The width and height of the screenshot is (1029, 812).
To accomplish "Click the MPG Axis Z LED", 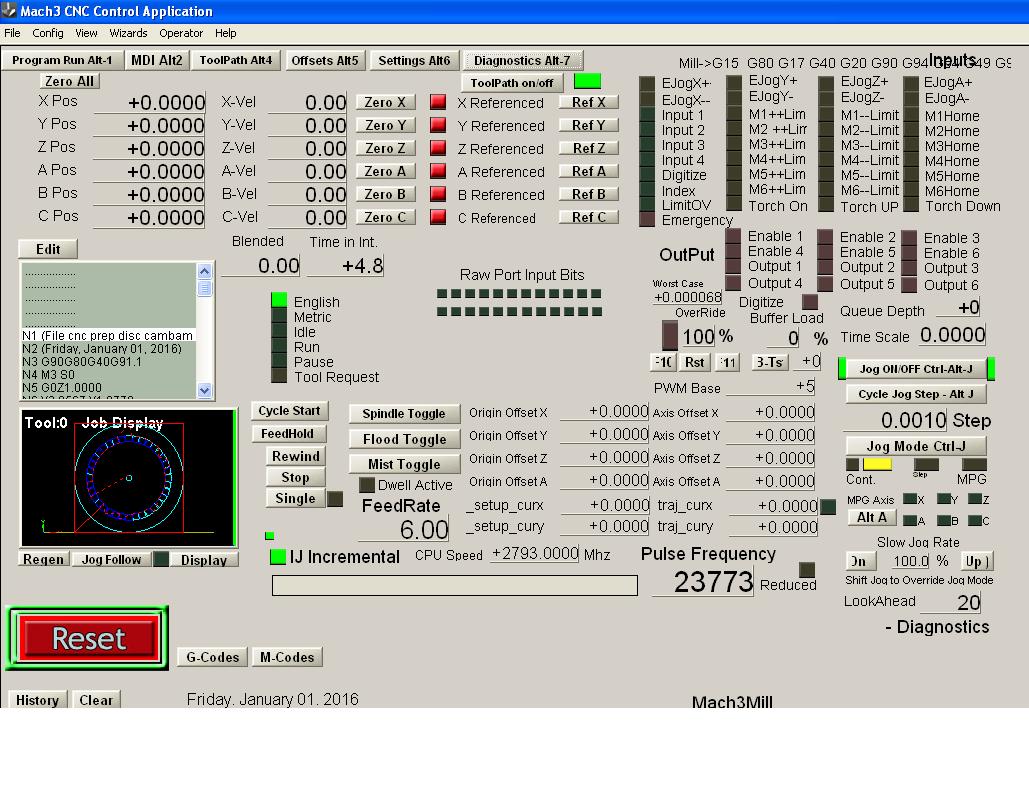I will (x=975, y=499).
